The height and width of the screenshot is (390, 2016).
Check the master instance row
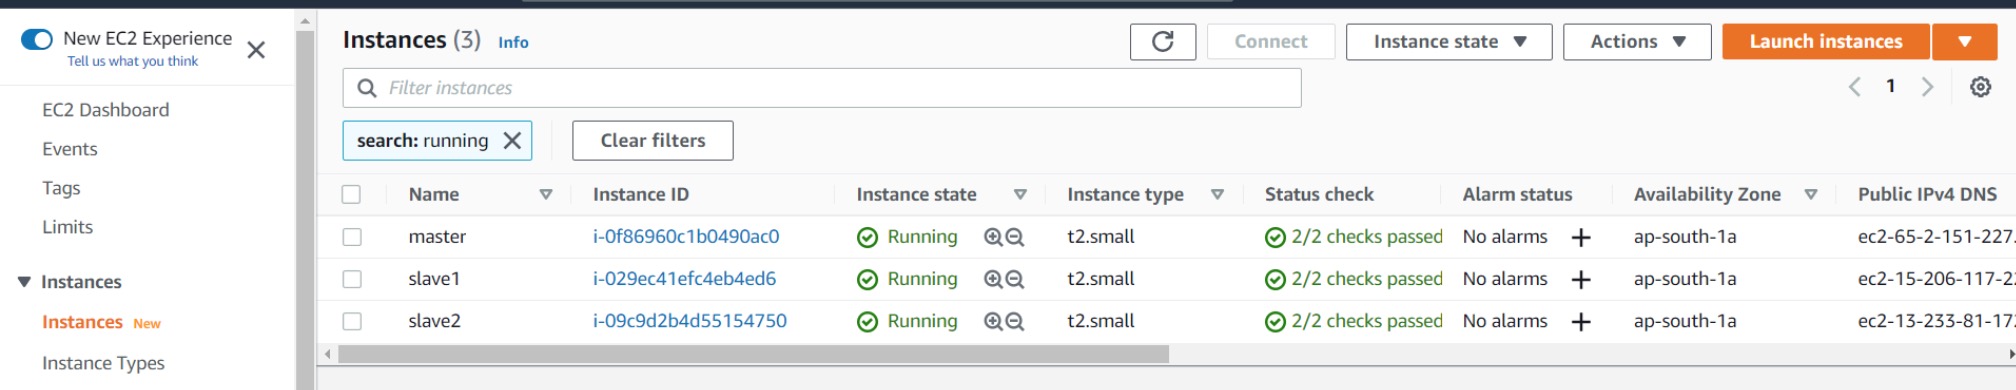351,237
